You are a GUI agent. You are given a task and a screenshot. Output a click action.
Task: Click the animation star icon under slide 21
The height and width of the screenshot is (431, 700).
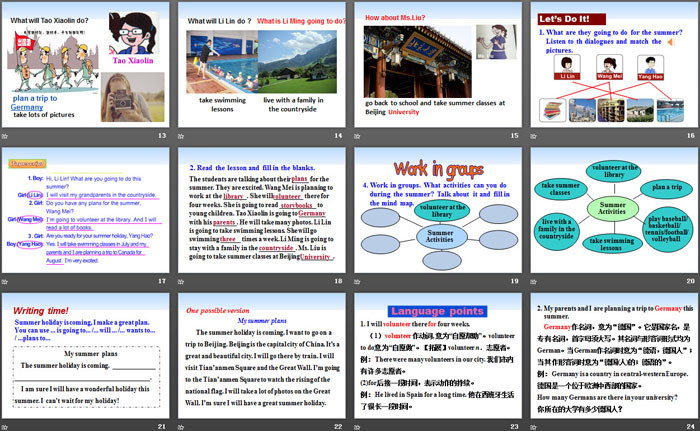(x=5, y=427)
